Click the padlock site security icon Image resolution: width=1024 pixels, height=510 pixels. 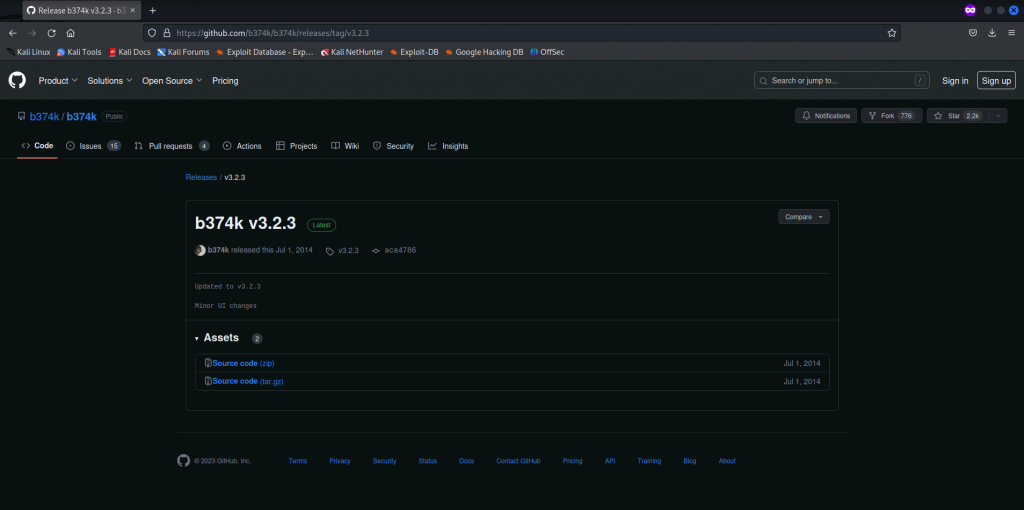(166, 33)
